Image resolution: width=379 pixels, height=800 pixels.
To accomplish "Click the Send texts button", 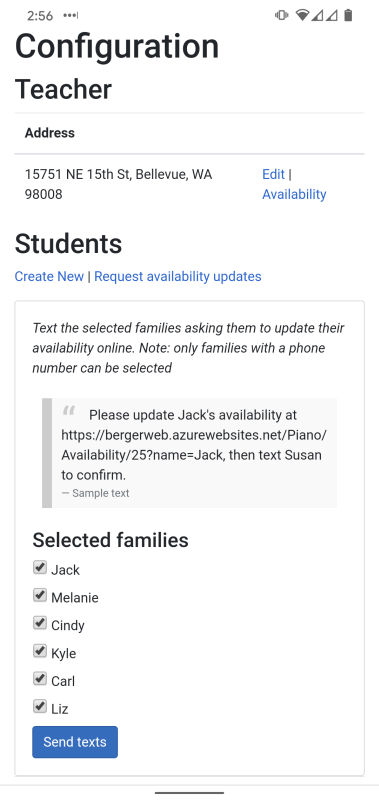I will click(75, 742).
